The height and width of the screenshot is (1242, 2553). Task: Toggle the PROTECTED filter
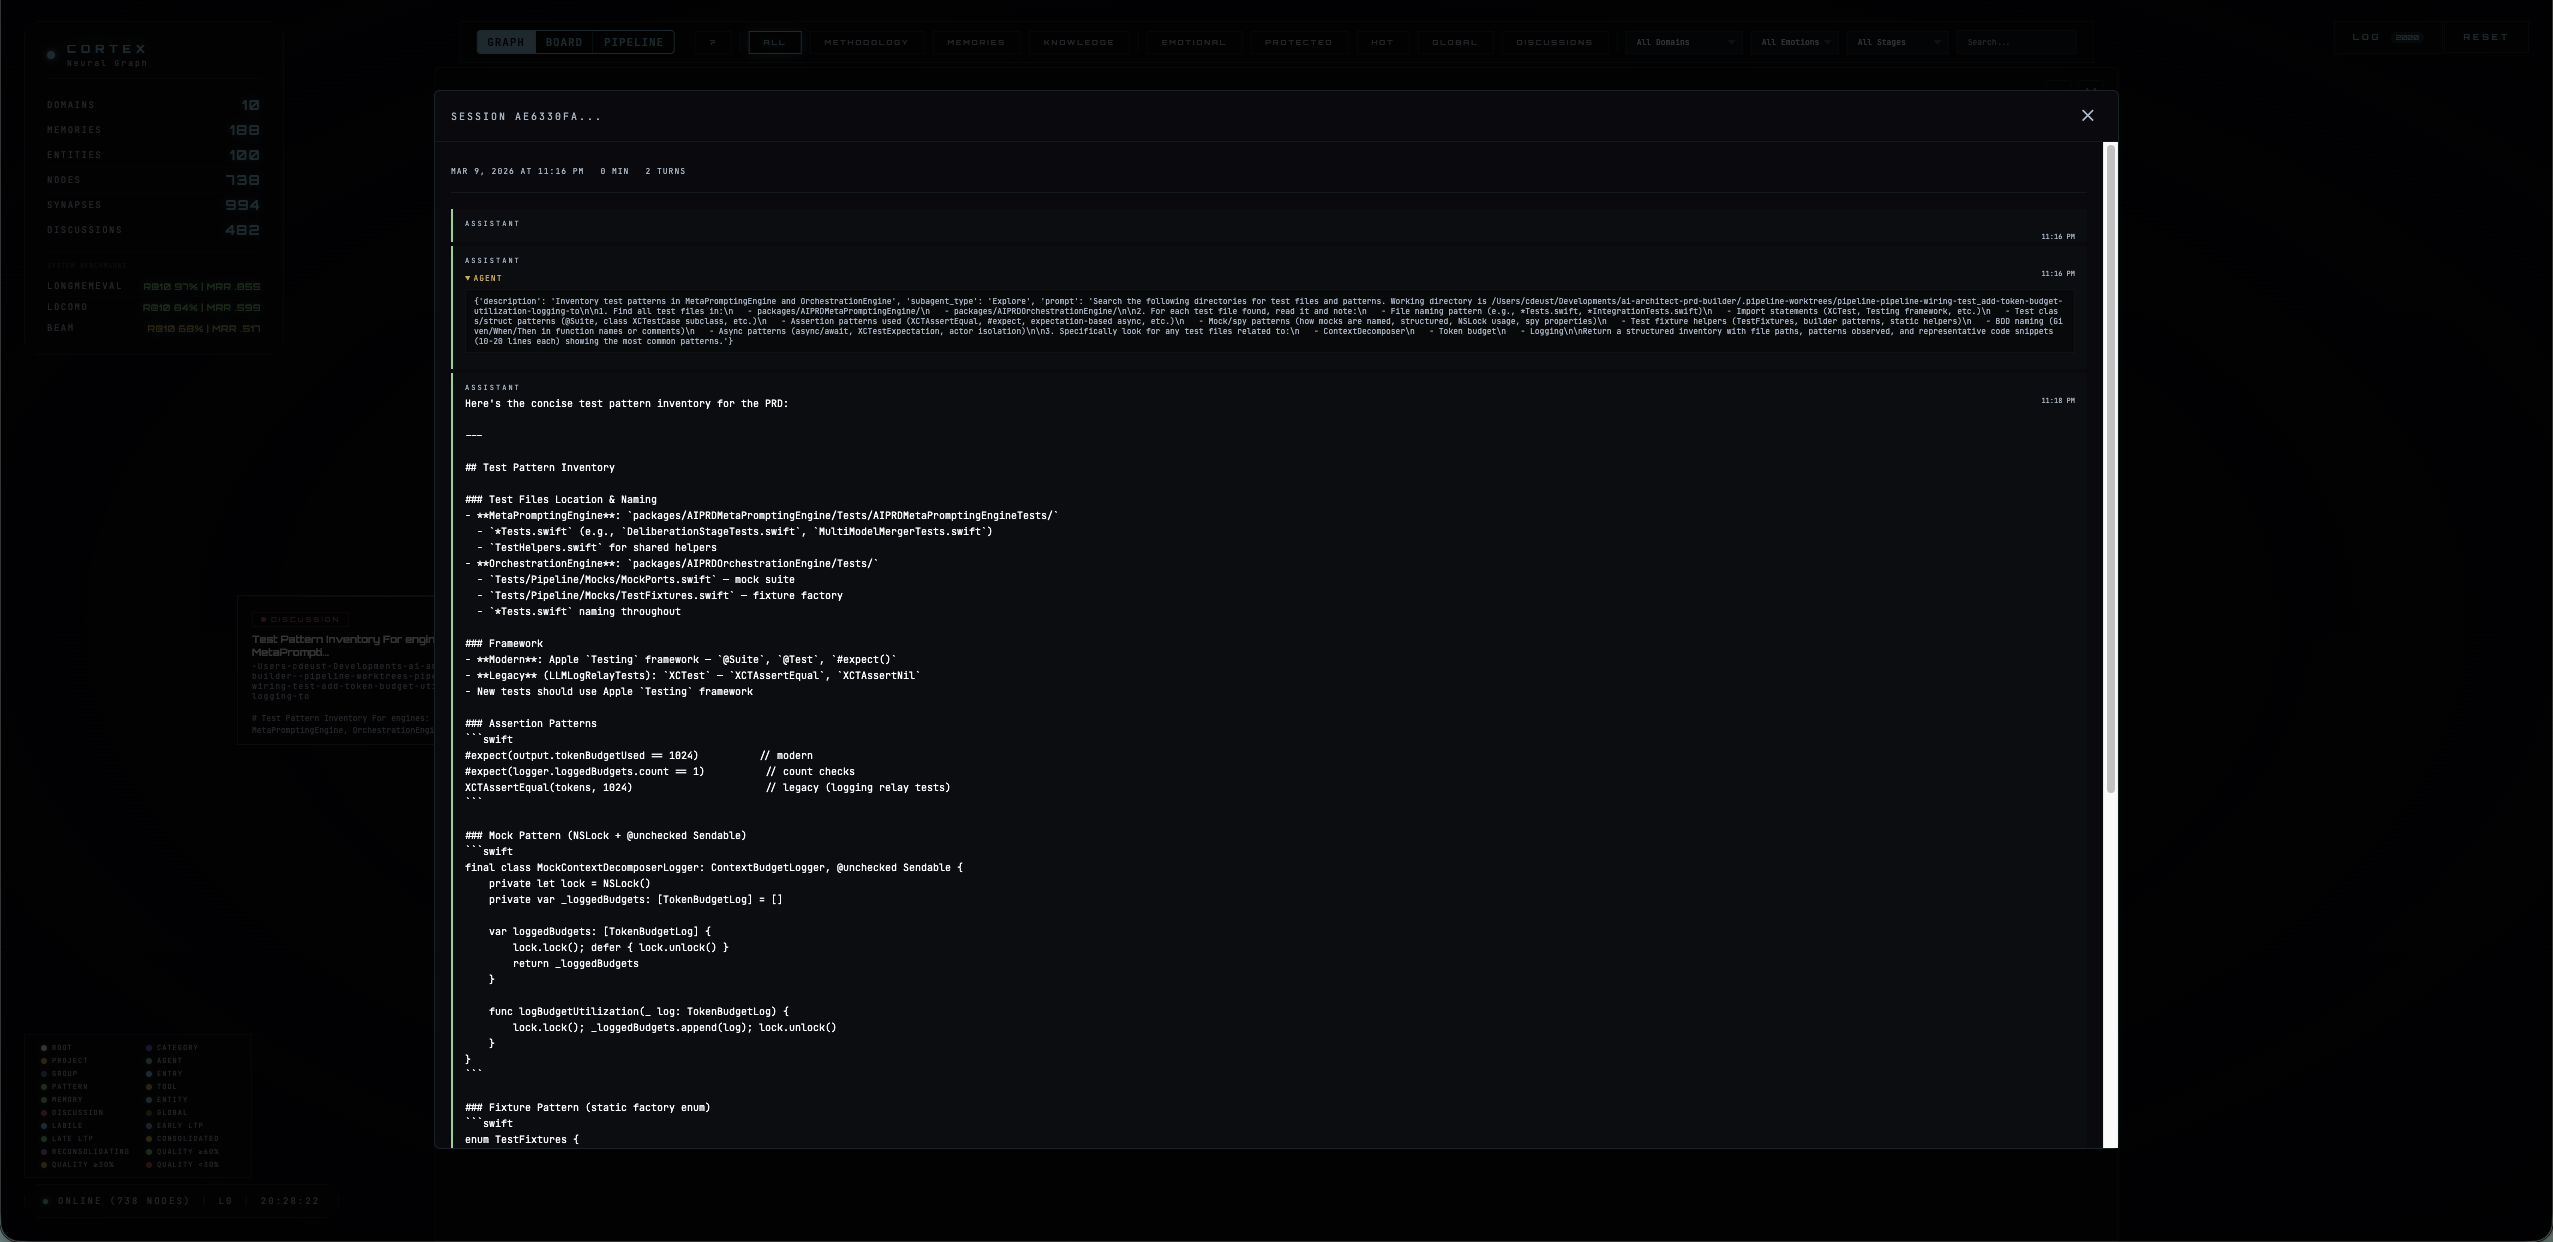1298,42
